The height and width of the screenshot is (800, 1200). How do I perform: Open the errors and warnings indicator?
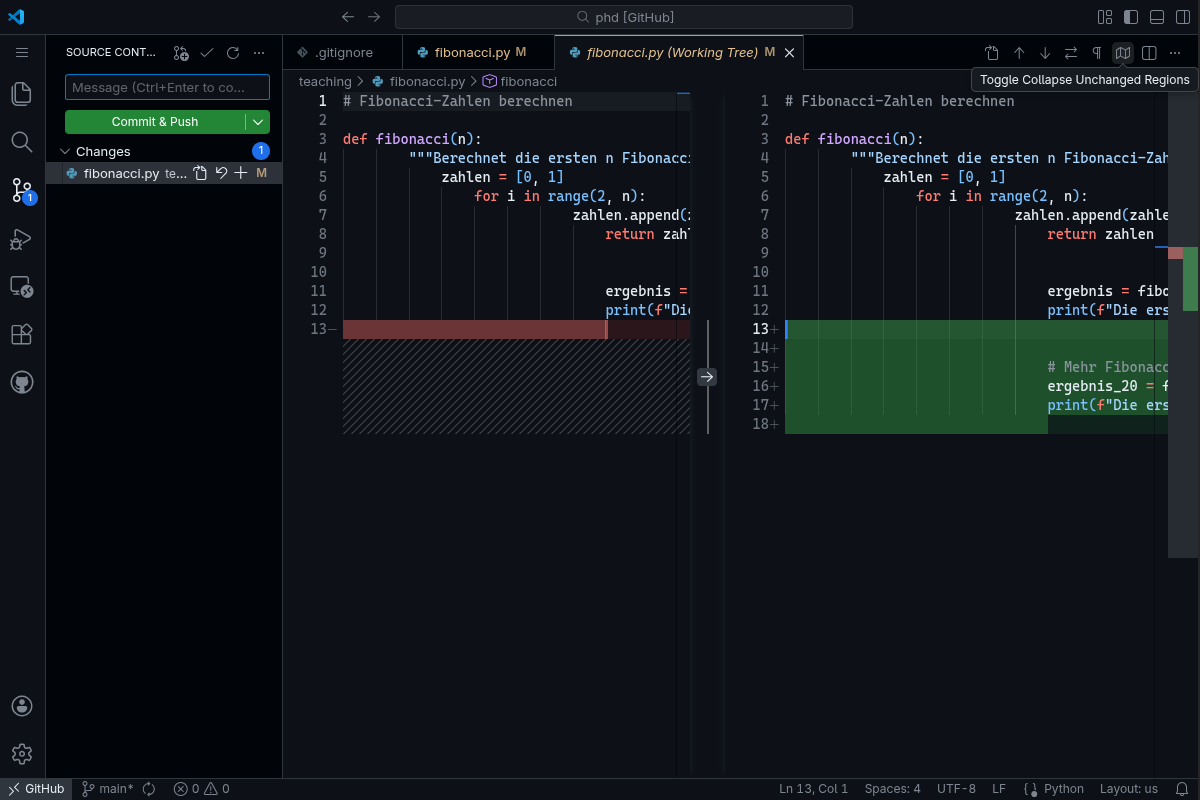tap(201, 789)
